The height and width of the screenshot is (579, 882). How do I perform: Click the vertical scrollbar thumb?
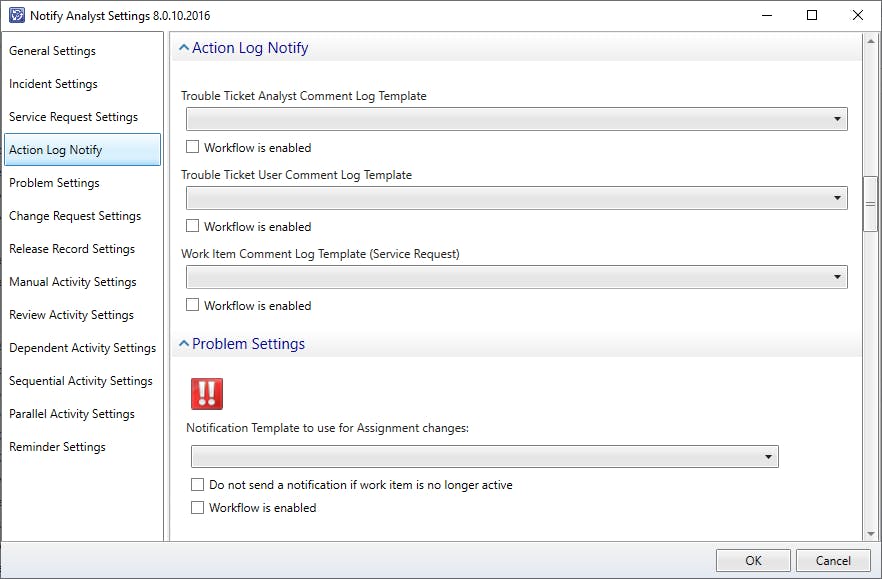click(870, 204)
